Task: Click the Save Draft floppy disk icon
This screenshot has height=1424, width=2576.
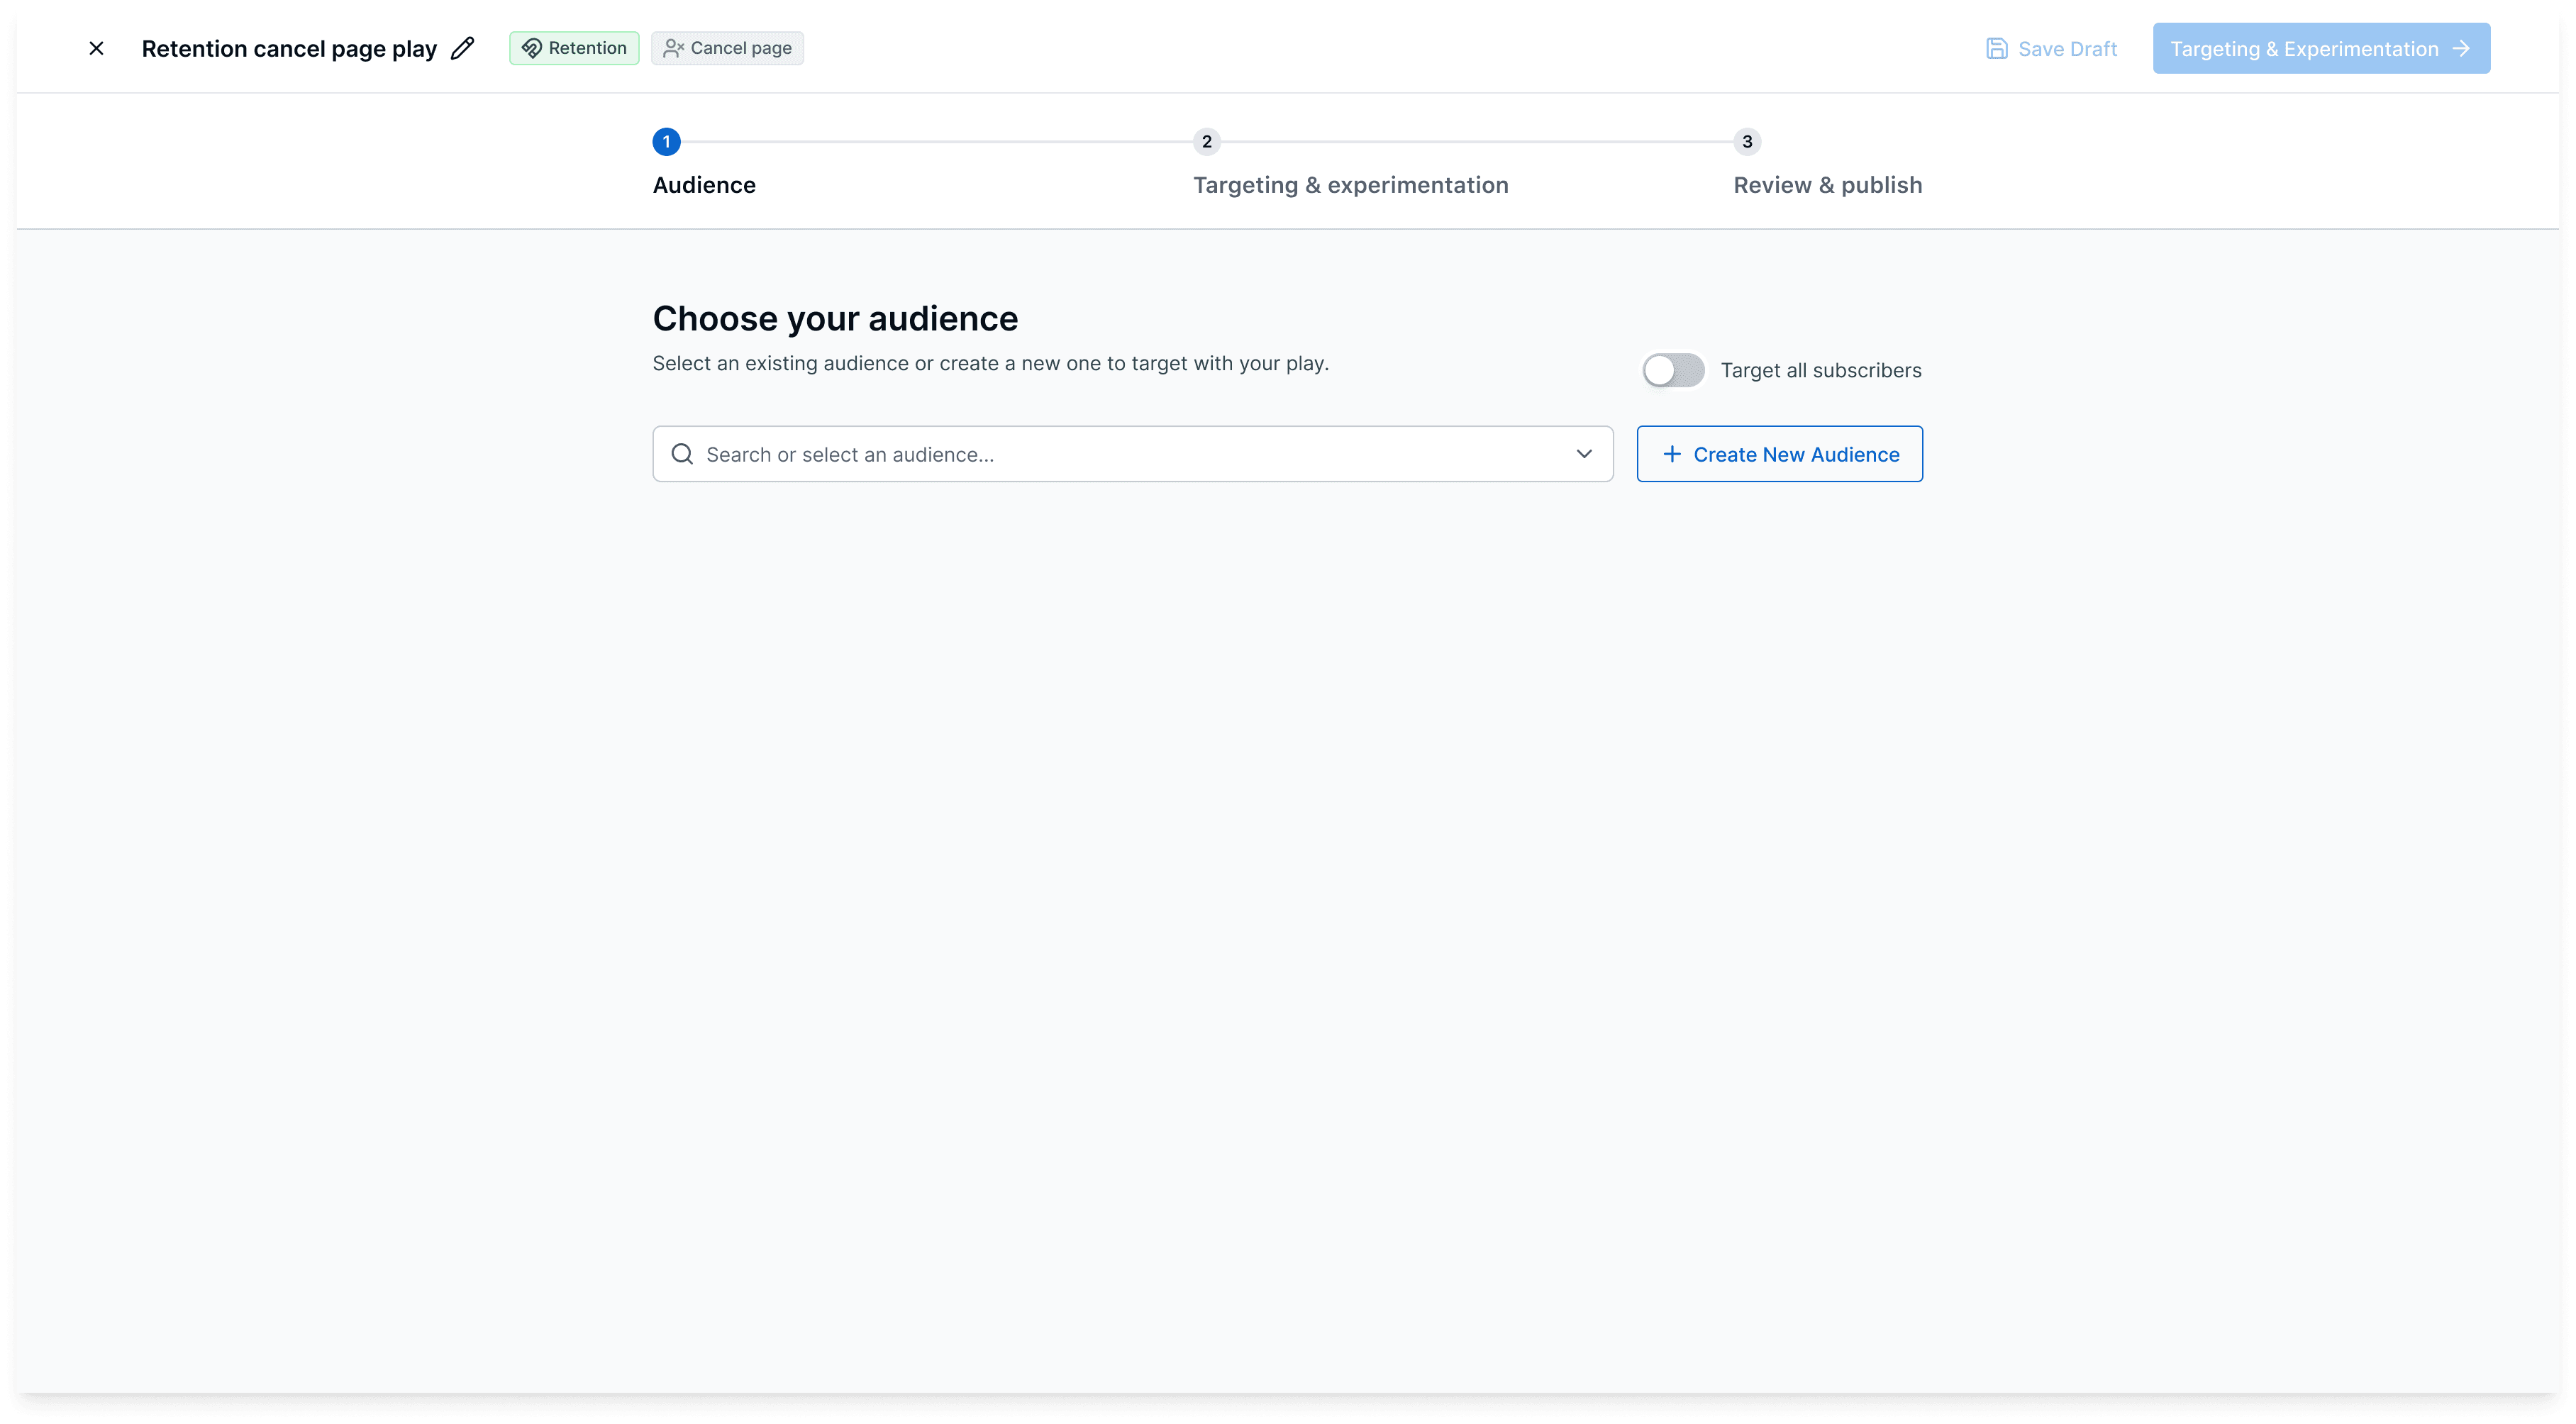Action: pos(1996,49)
